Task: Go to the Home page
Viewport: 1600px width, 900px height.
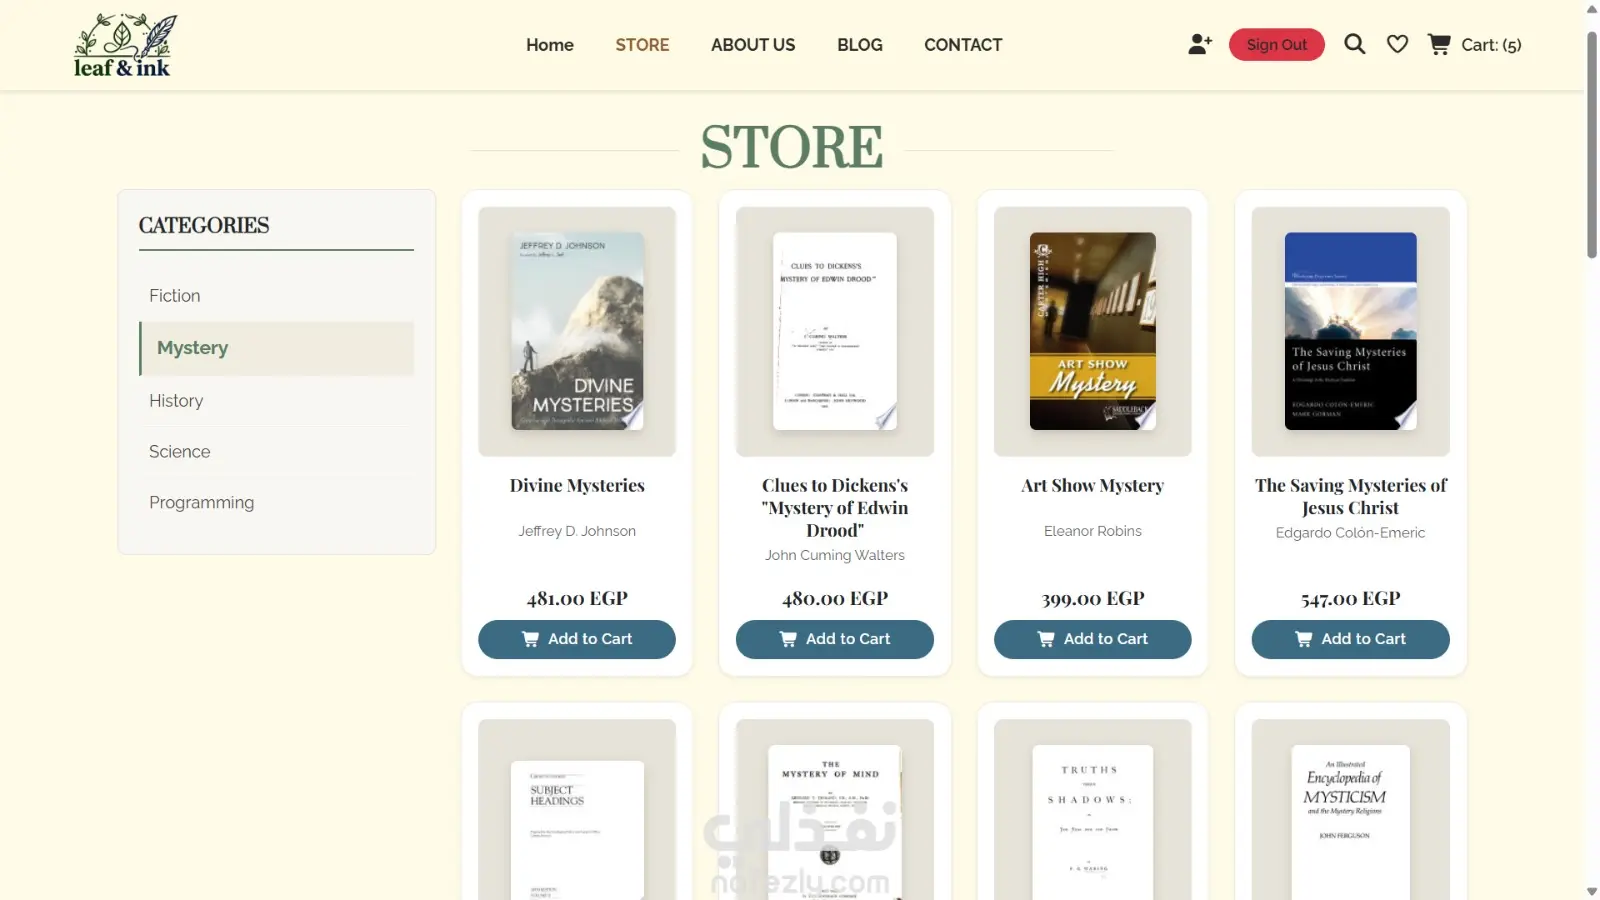Action: pos(550,45)
